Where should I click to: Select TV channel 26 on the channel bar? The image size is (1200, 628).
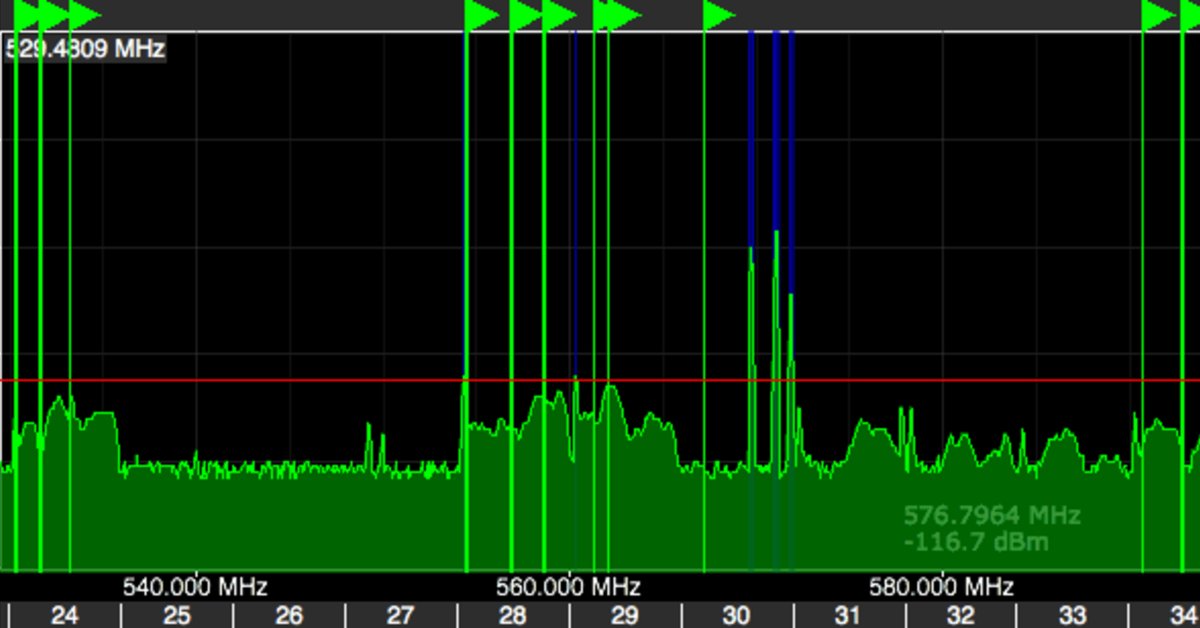[x=289, y=615]
